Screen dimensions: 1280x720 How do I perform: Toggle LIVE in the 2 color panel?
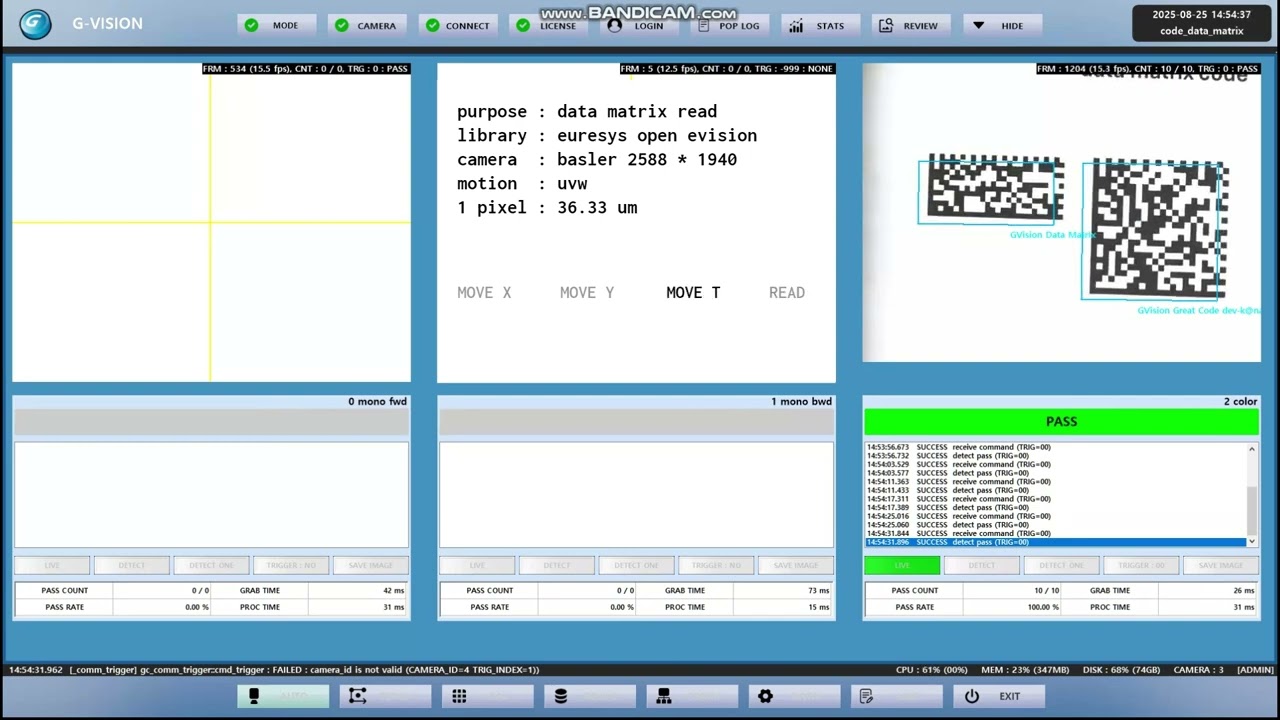(x=902, y=565)
